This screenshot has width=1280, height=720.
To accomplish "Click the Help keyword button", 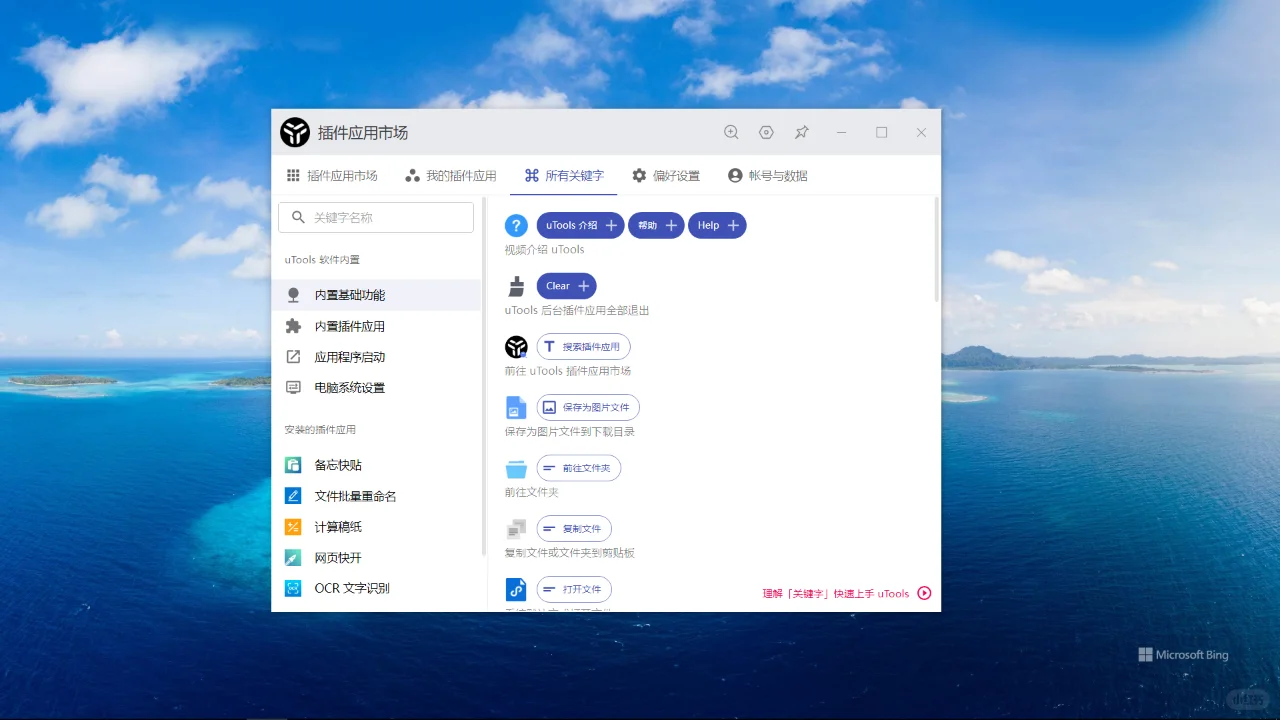I will [717, 225].
